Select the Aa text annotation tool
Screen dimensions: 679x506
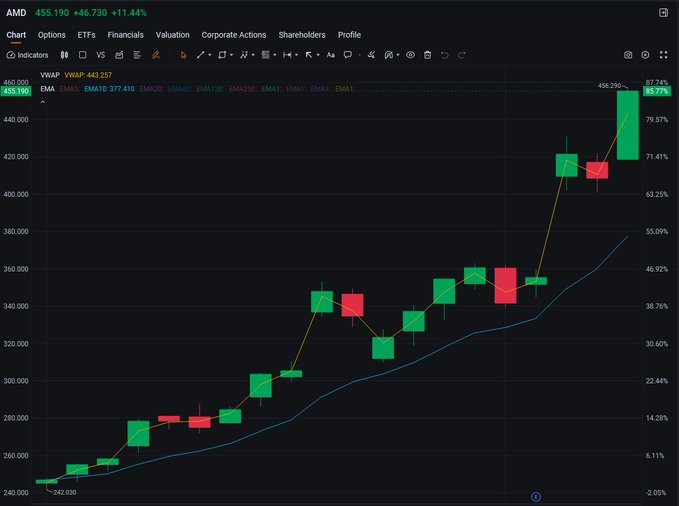331,55
